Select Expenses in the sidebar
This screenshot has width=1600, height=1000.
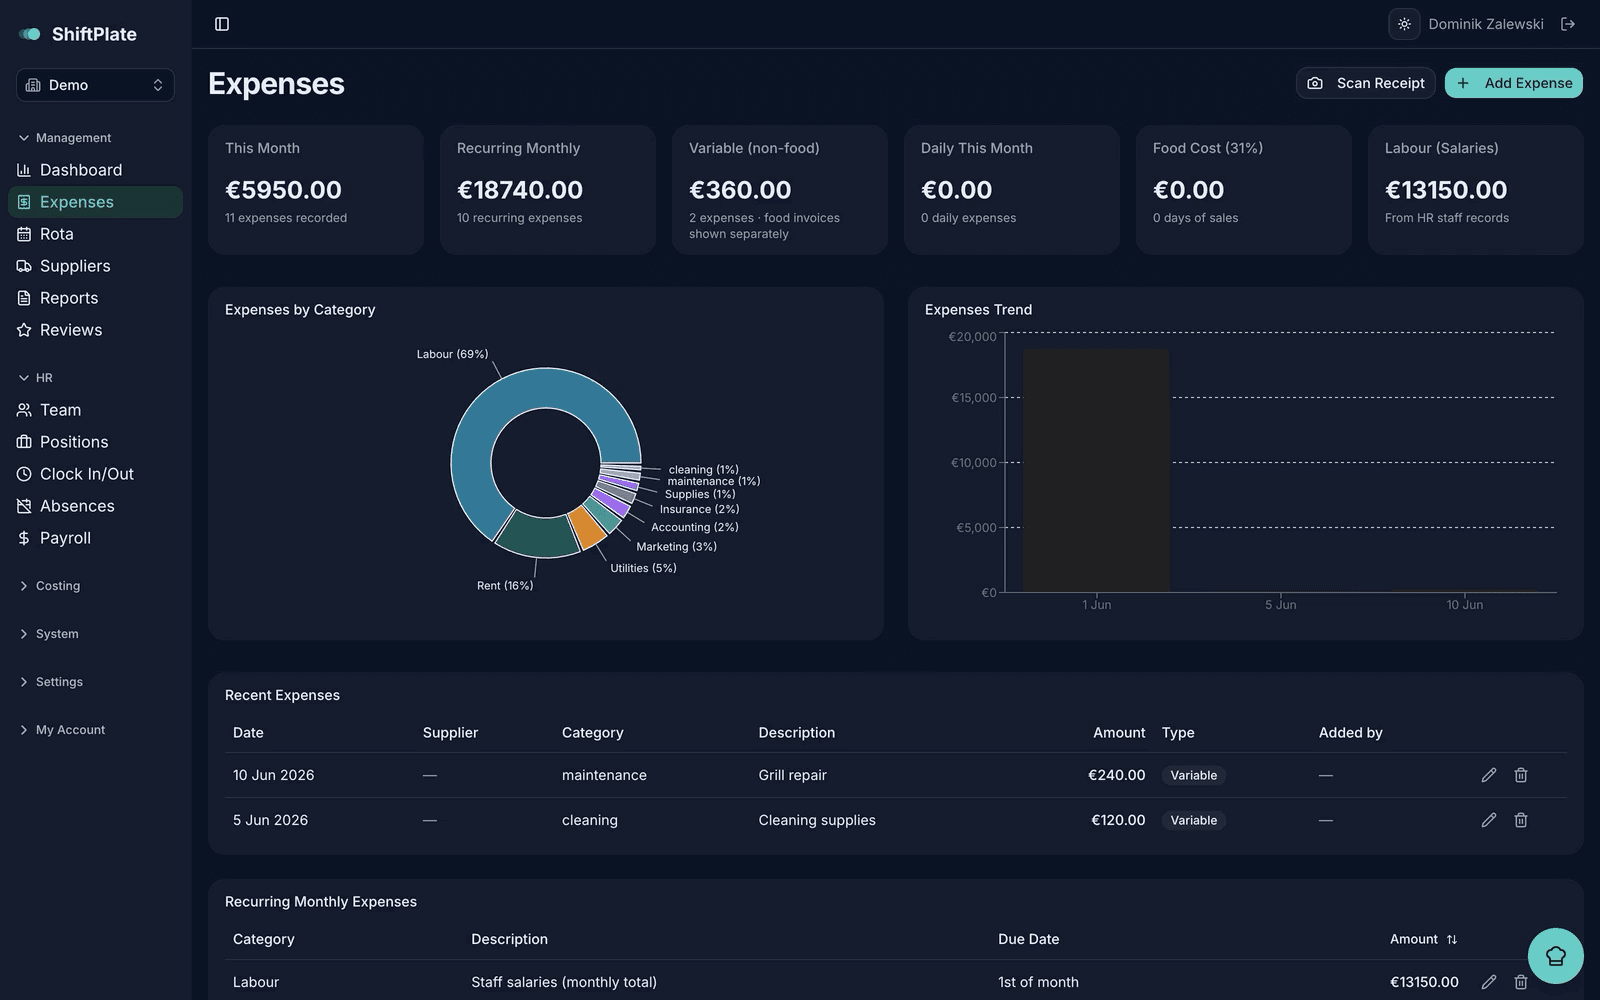tap(95, 202)
